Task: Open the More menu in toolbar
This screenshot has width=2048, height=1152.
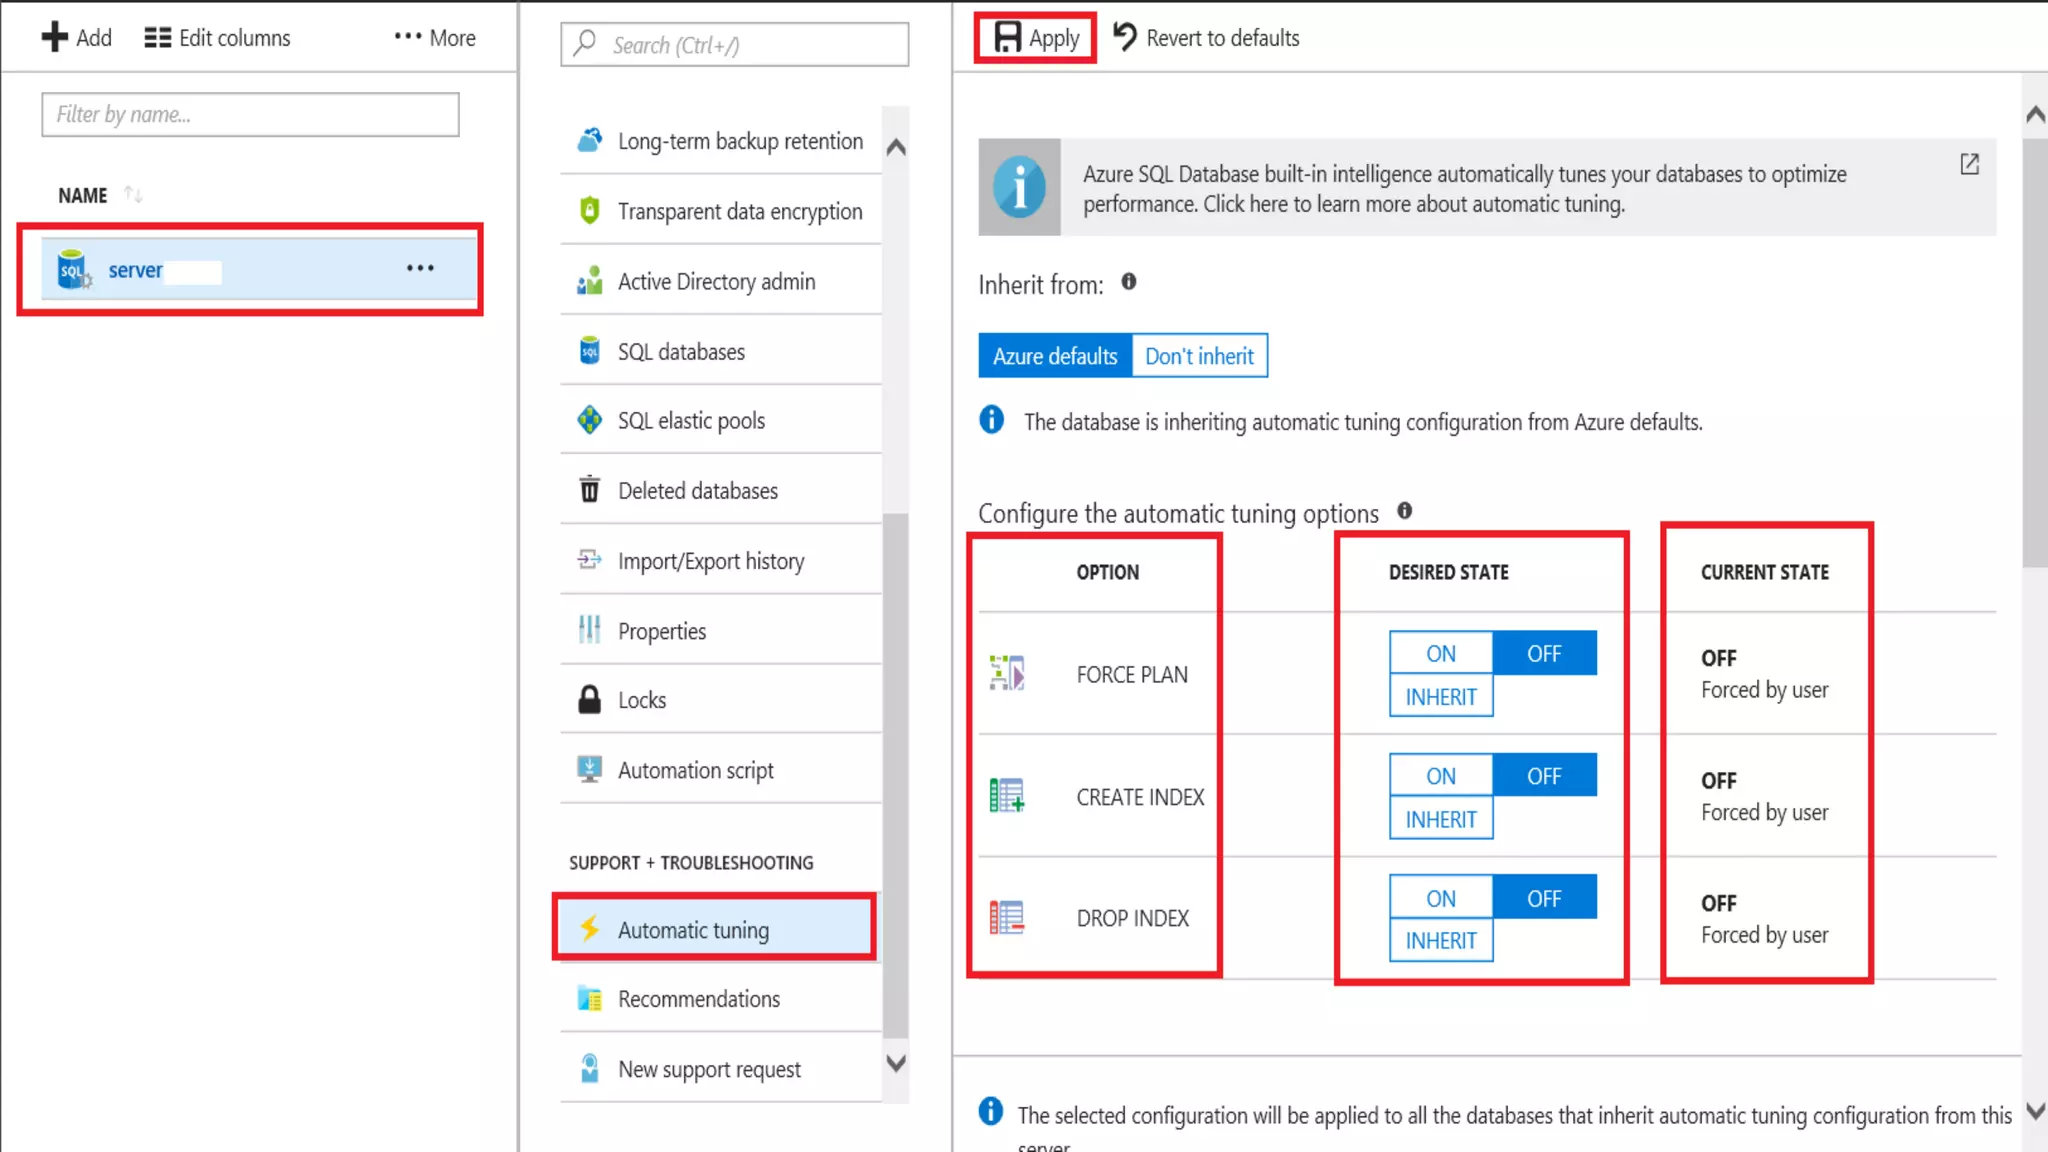Action: tap(434, 38)
